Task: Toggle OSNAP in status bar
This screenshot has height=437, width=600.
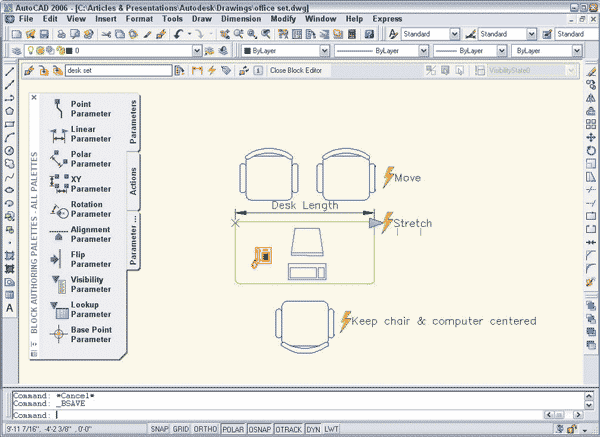Action: [x=260, y=429]
